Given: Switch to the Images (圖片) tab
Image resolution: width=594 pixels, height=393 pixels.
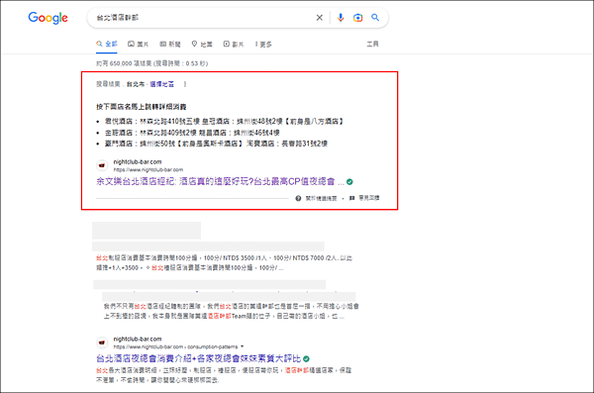Looking at the screenshot, I should click(138, 44).
